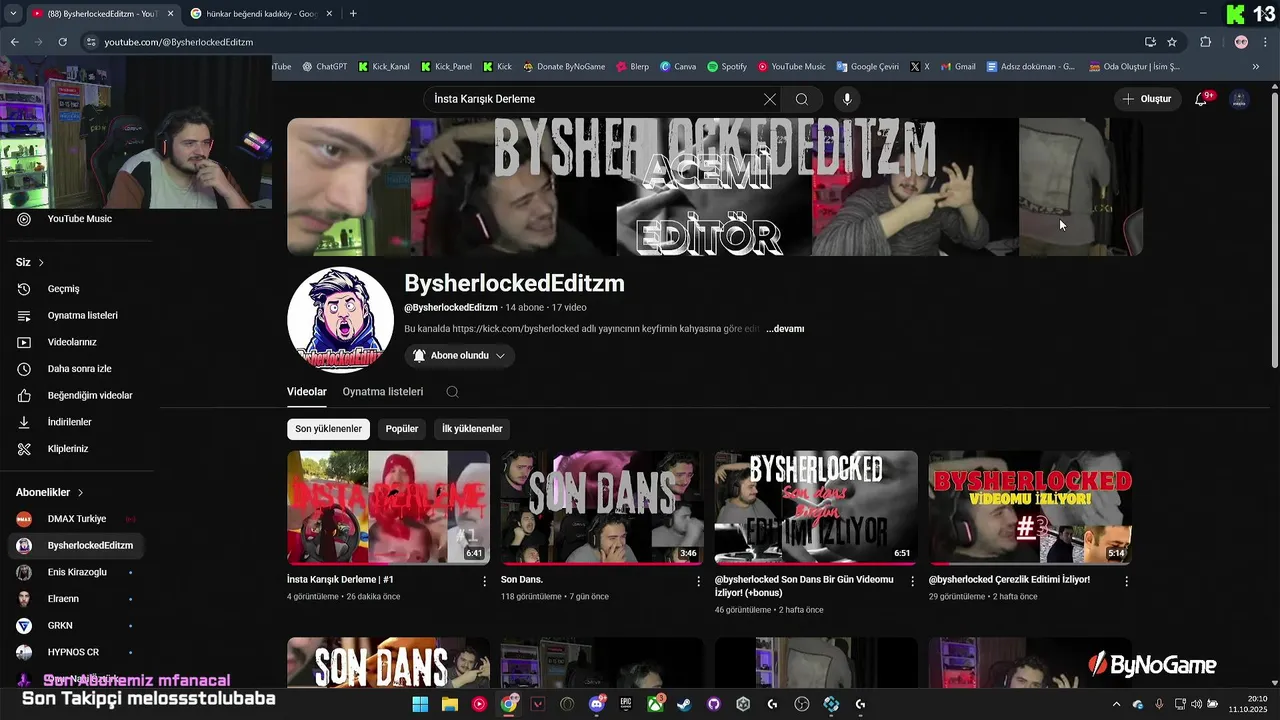Open the ChatGPT bookmark

coord(325,67)
